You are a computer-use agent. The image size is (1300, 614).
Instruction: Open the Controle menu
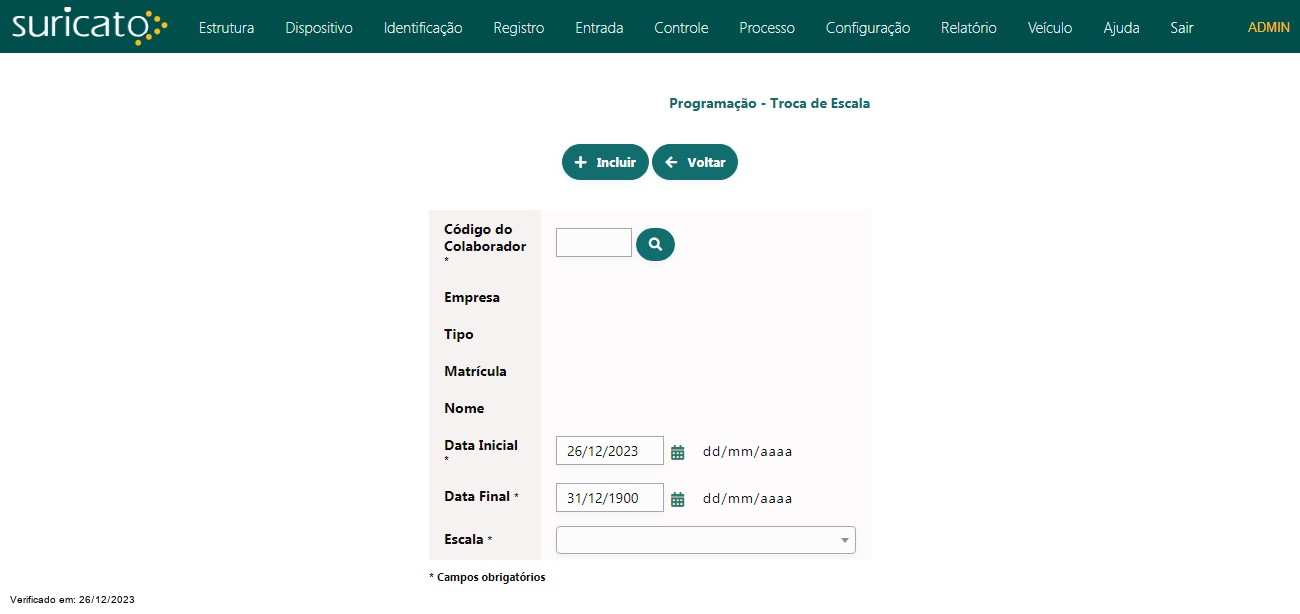[x=681, y=28]
